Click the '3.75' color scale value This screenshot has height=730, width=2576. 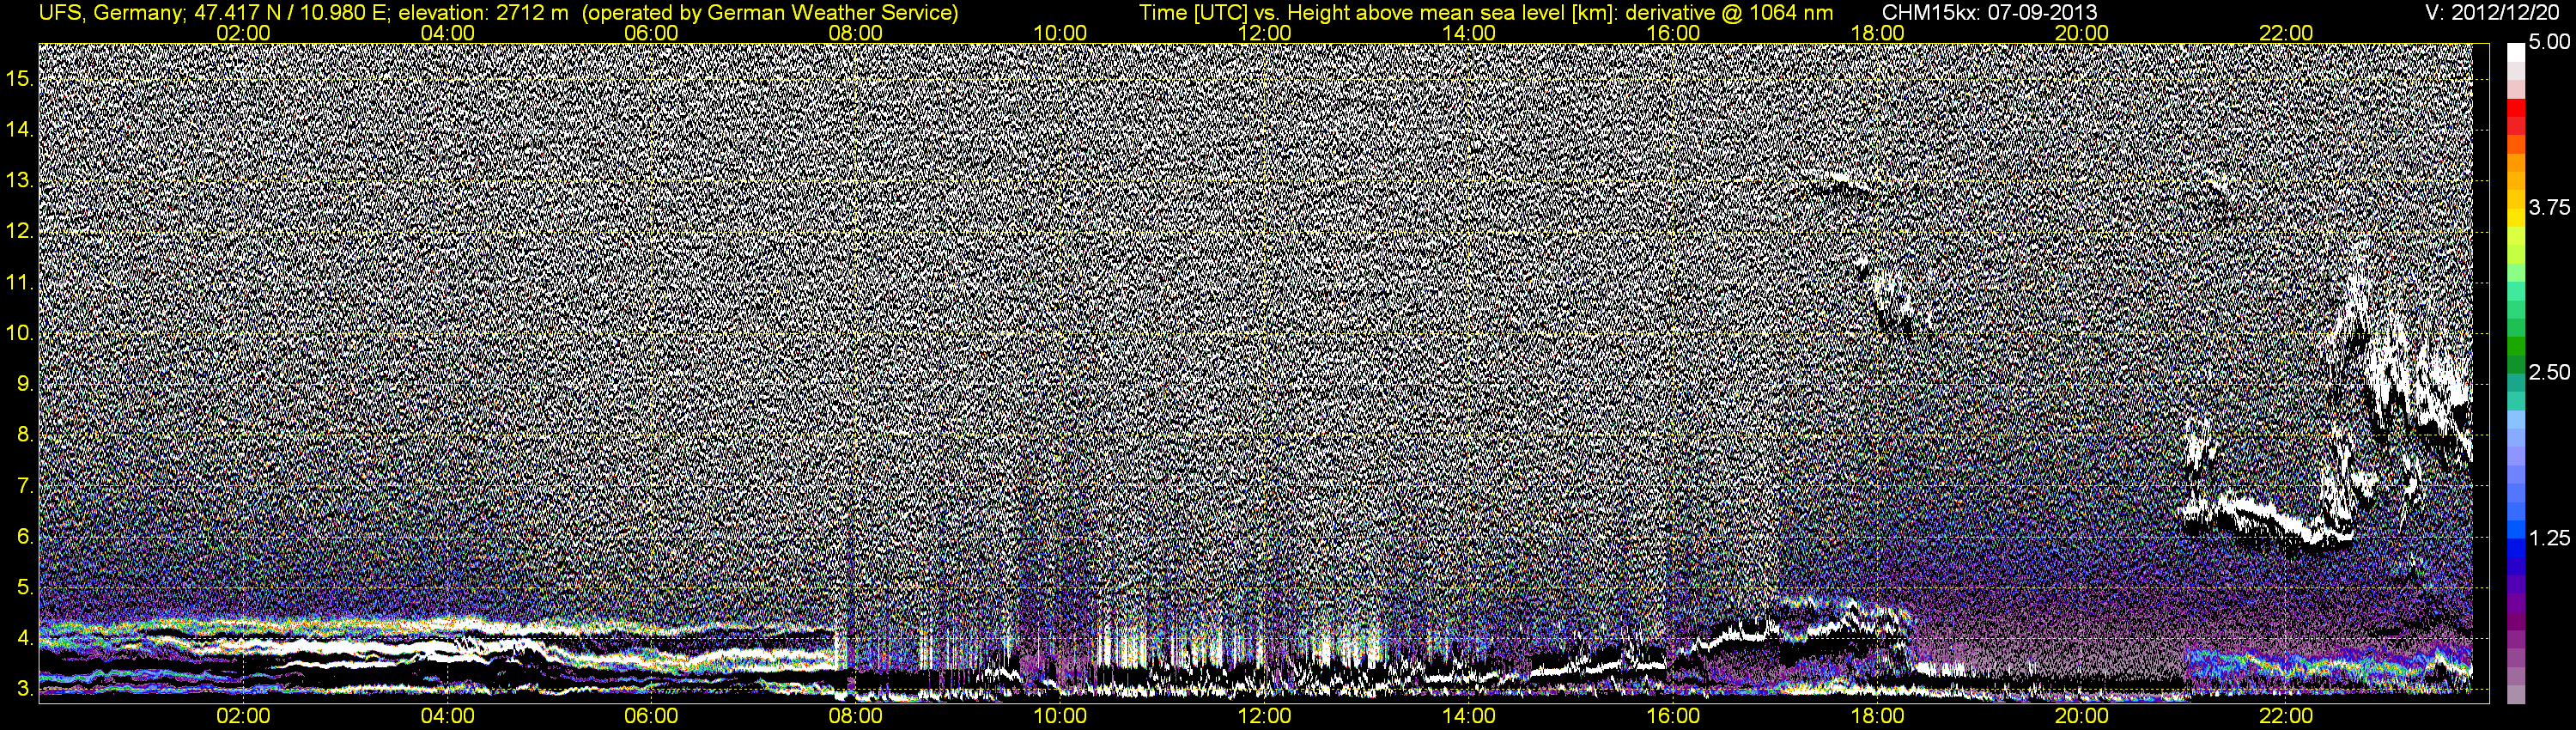click(x=2549, y=207)
